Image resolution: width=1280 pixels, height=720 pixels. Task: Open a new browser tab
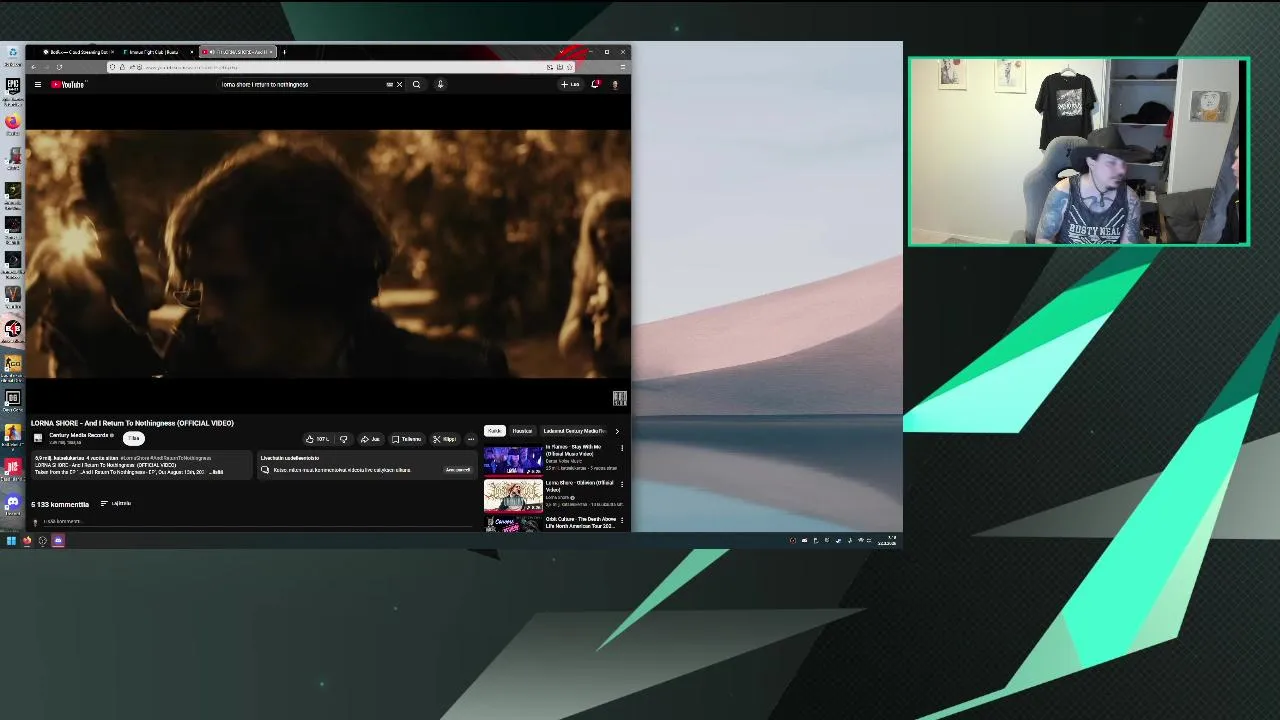tap(284, 52)
